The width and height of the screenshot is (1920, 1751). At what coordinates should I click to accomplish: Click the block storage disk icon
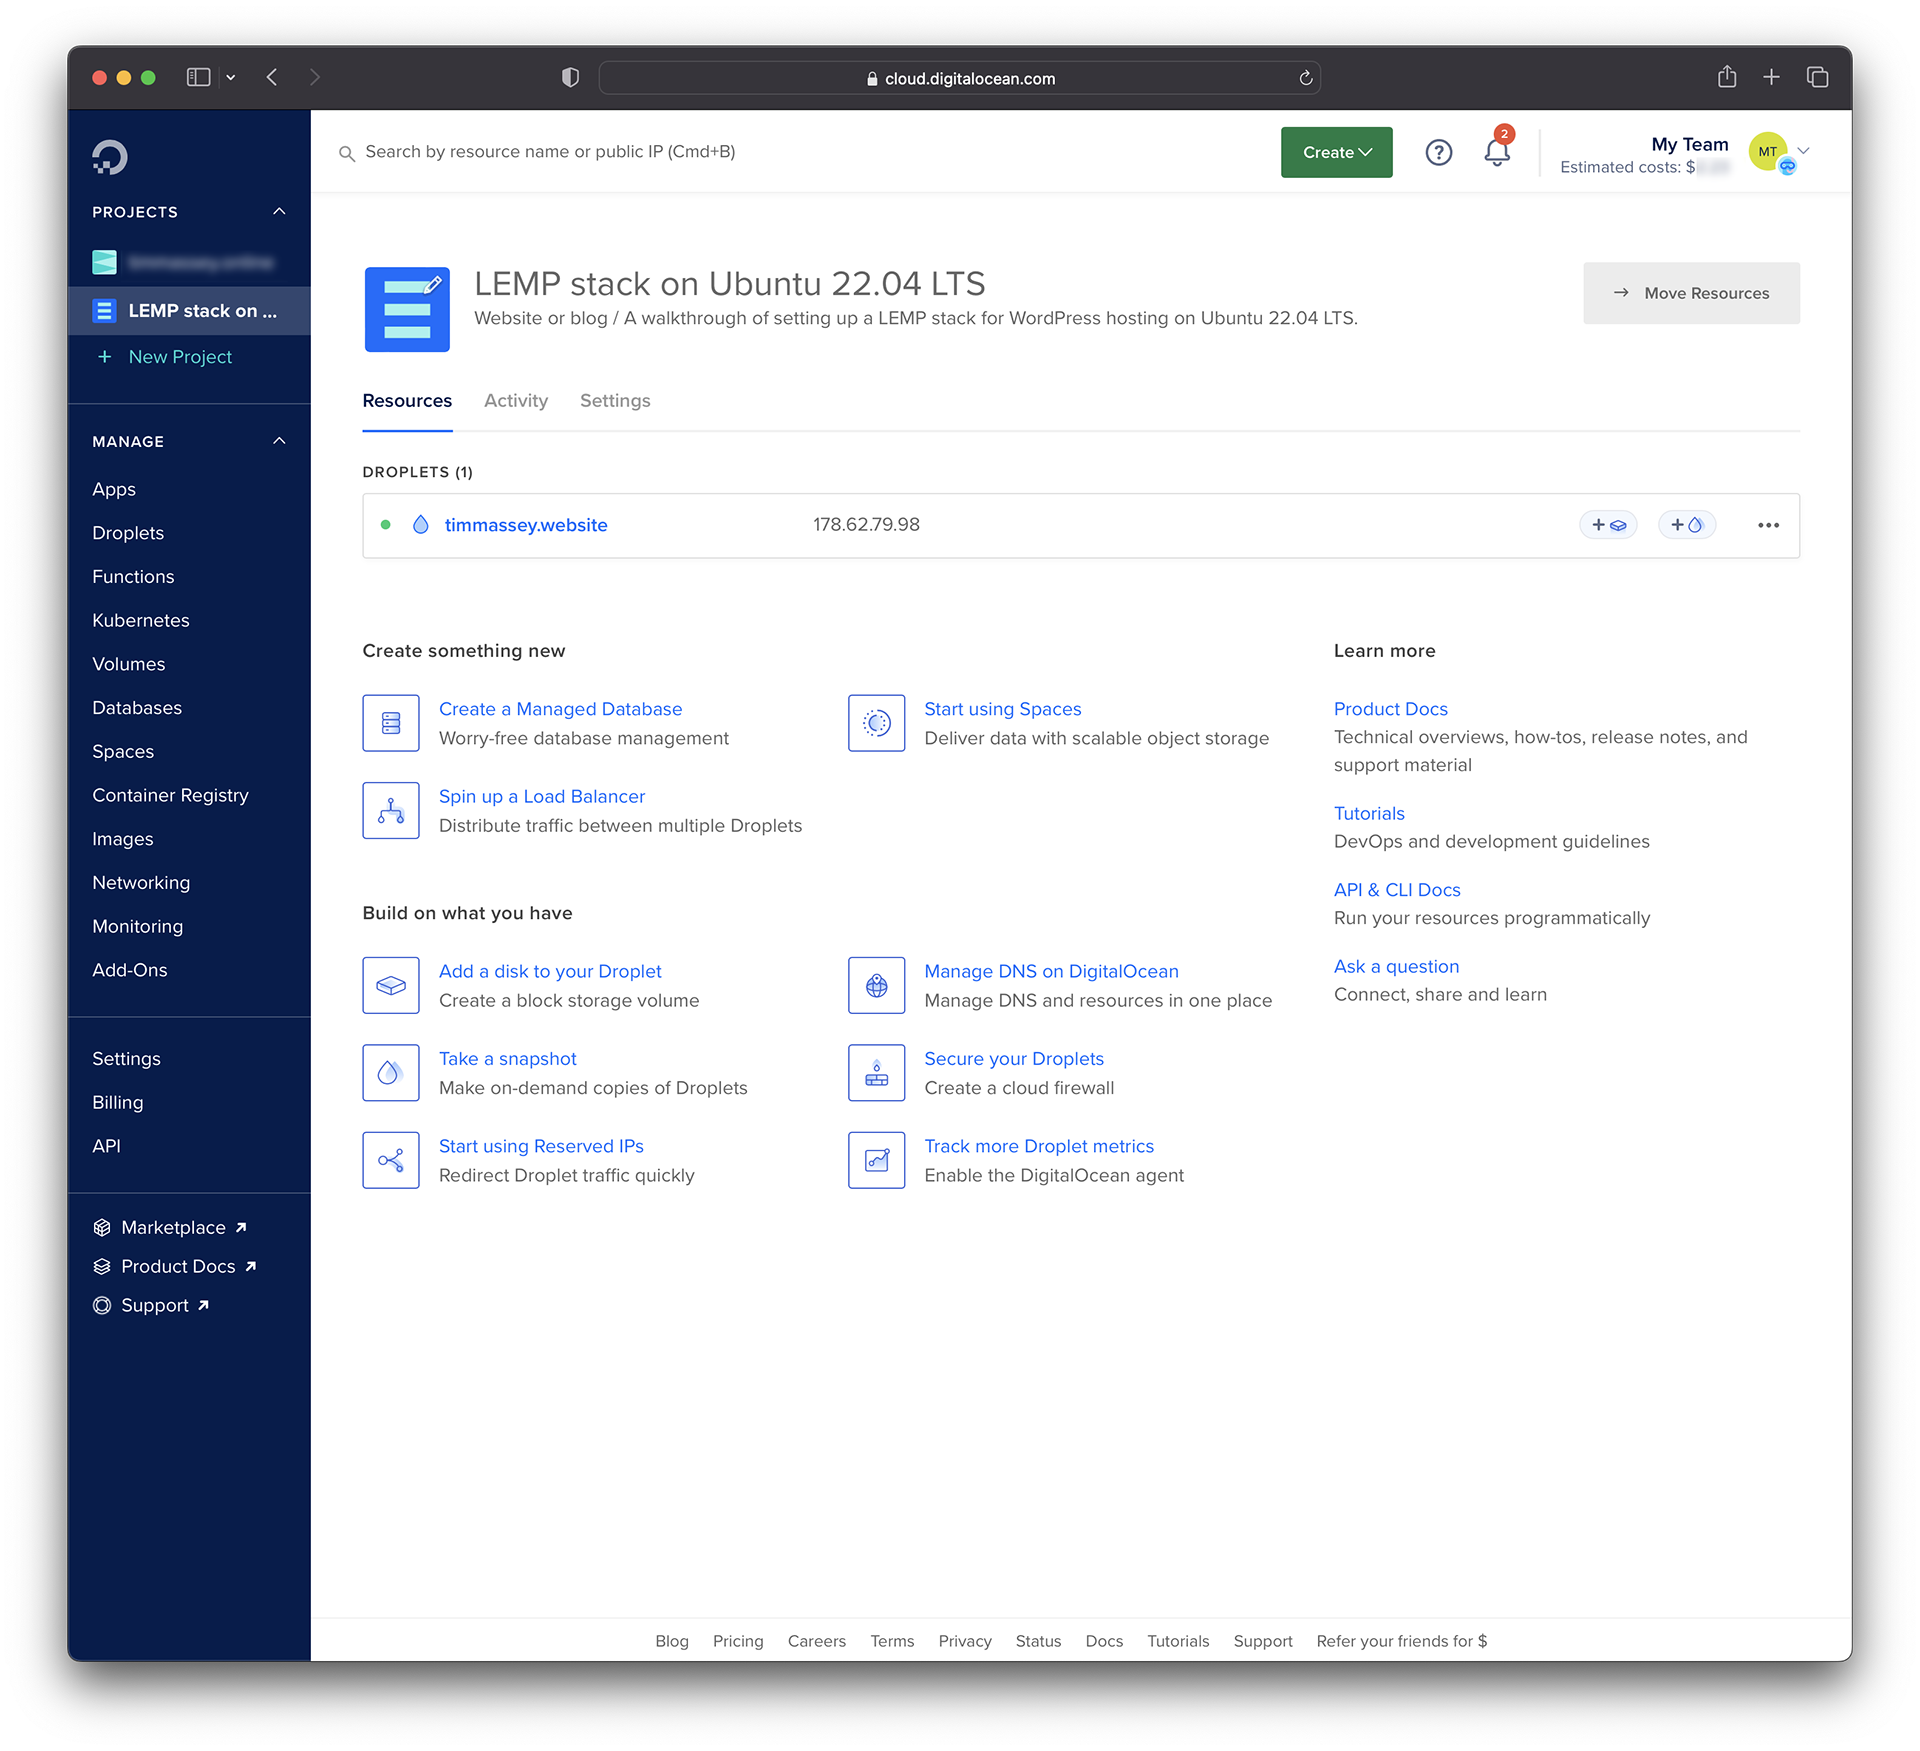[391, 986]
